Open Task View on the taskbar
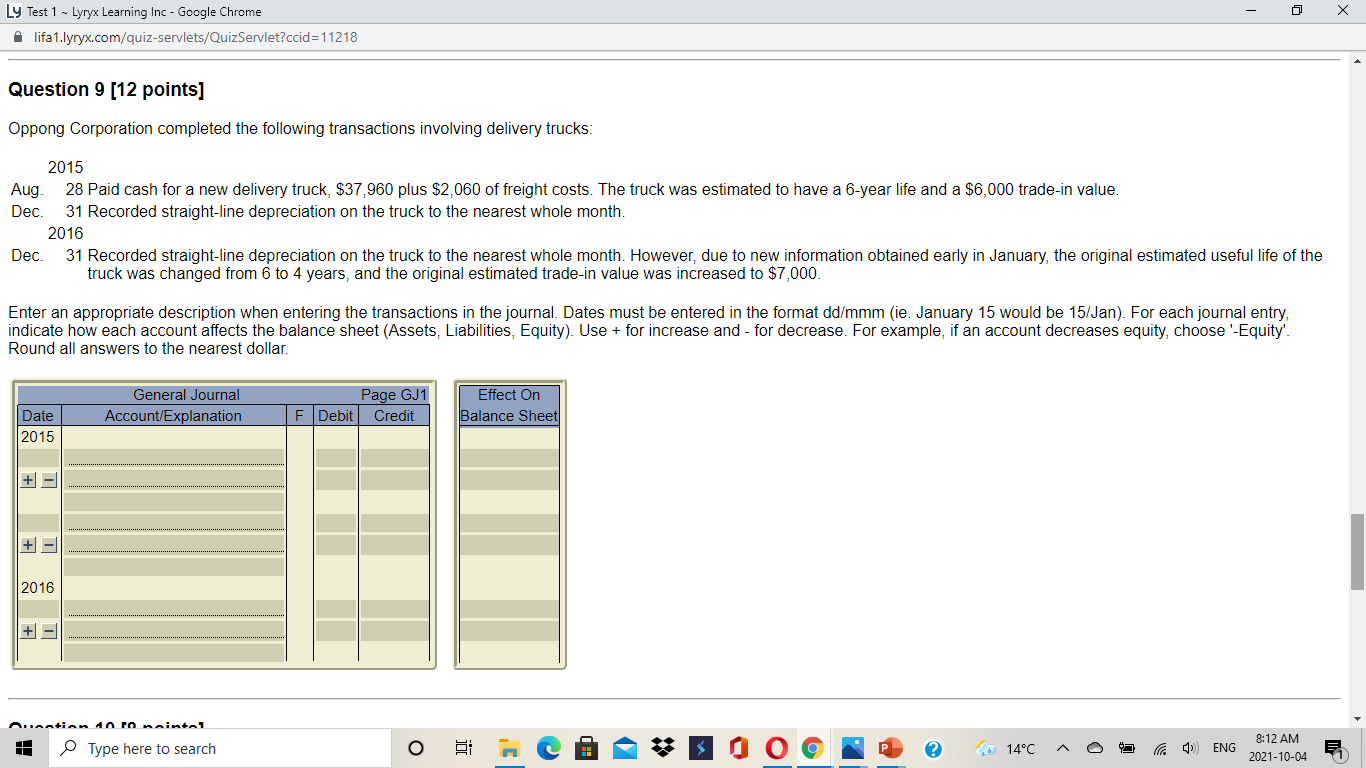1366x768 pixels. coord(463,747)
